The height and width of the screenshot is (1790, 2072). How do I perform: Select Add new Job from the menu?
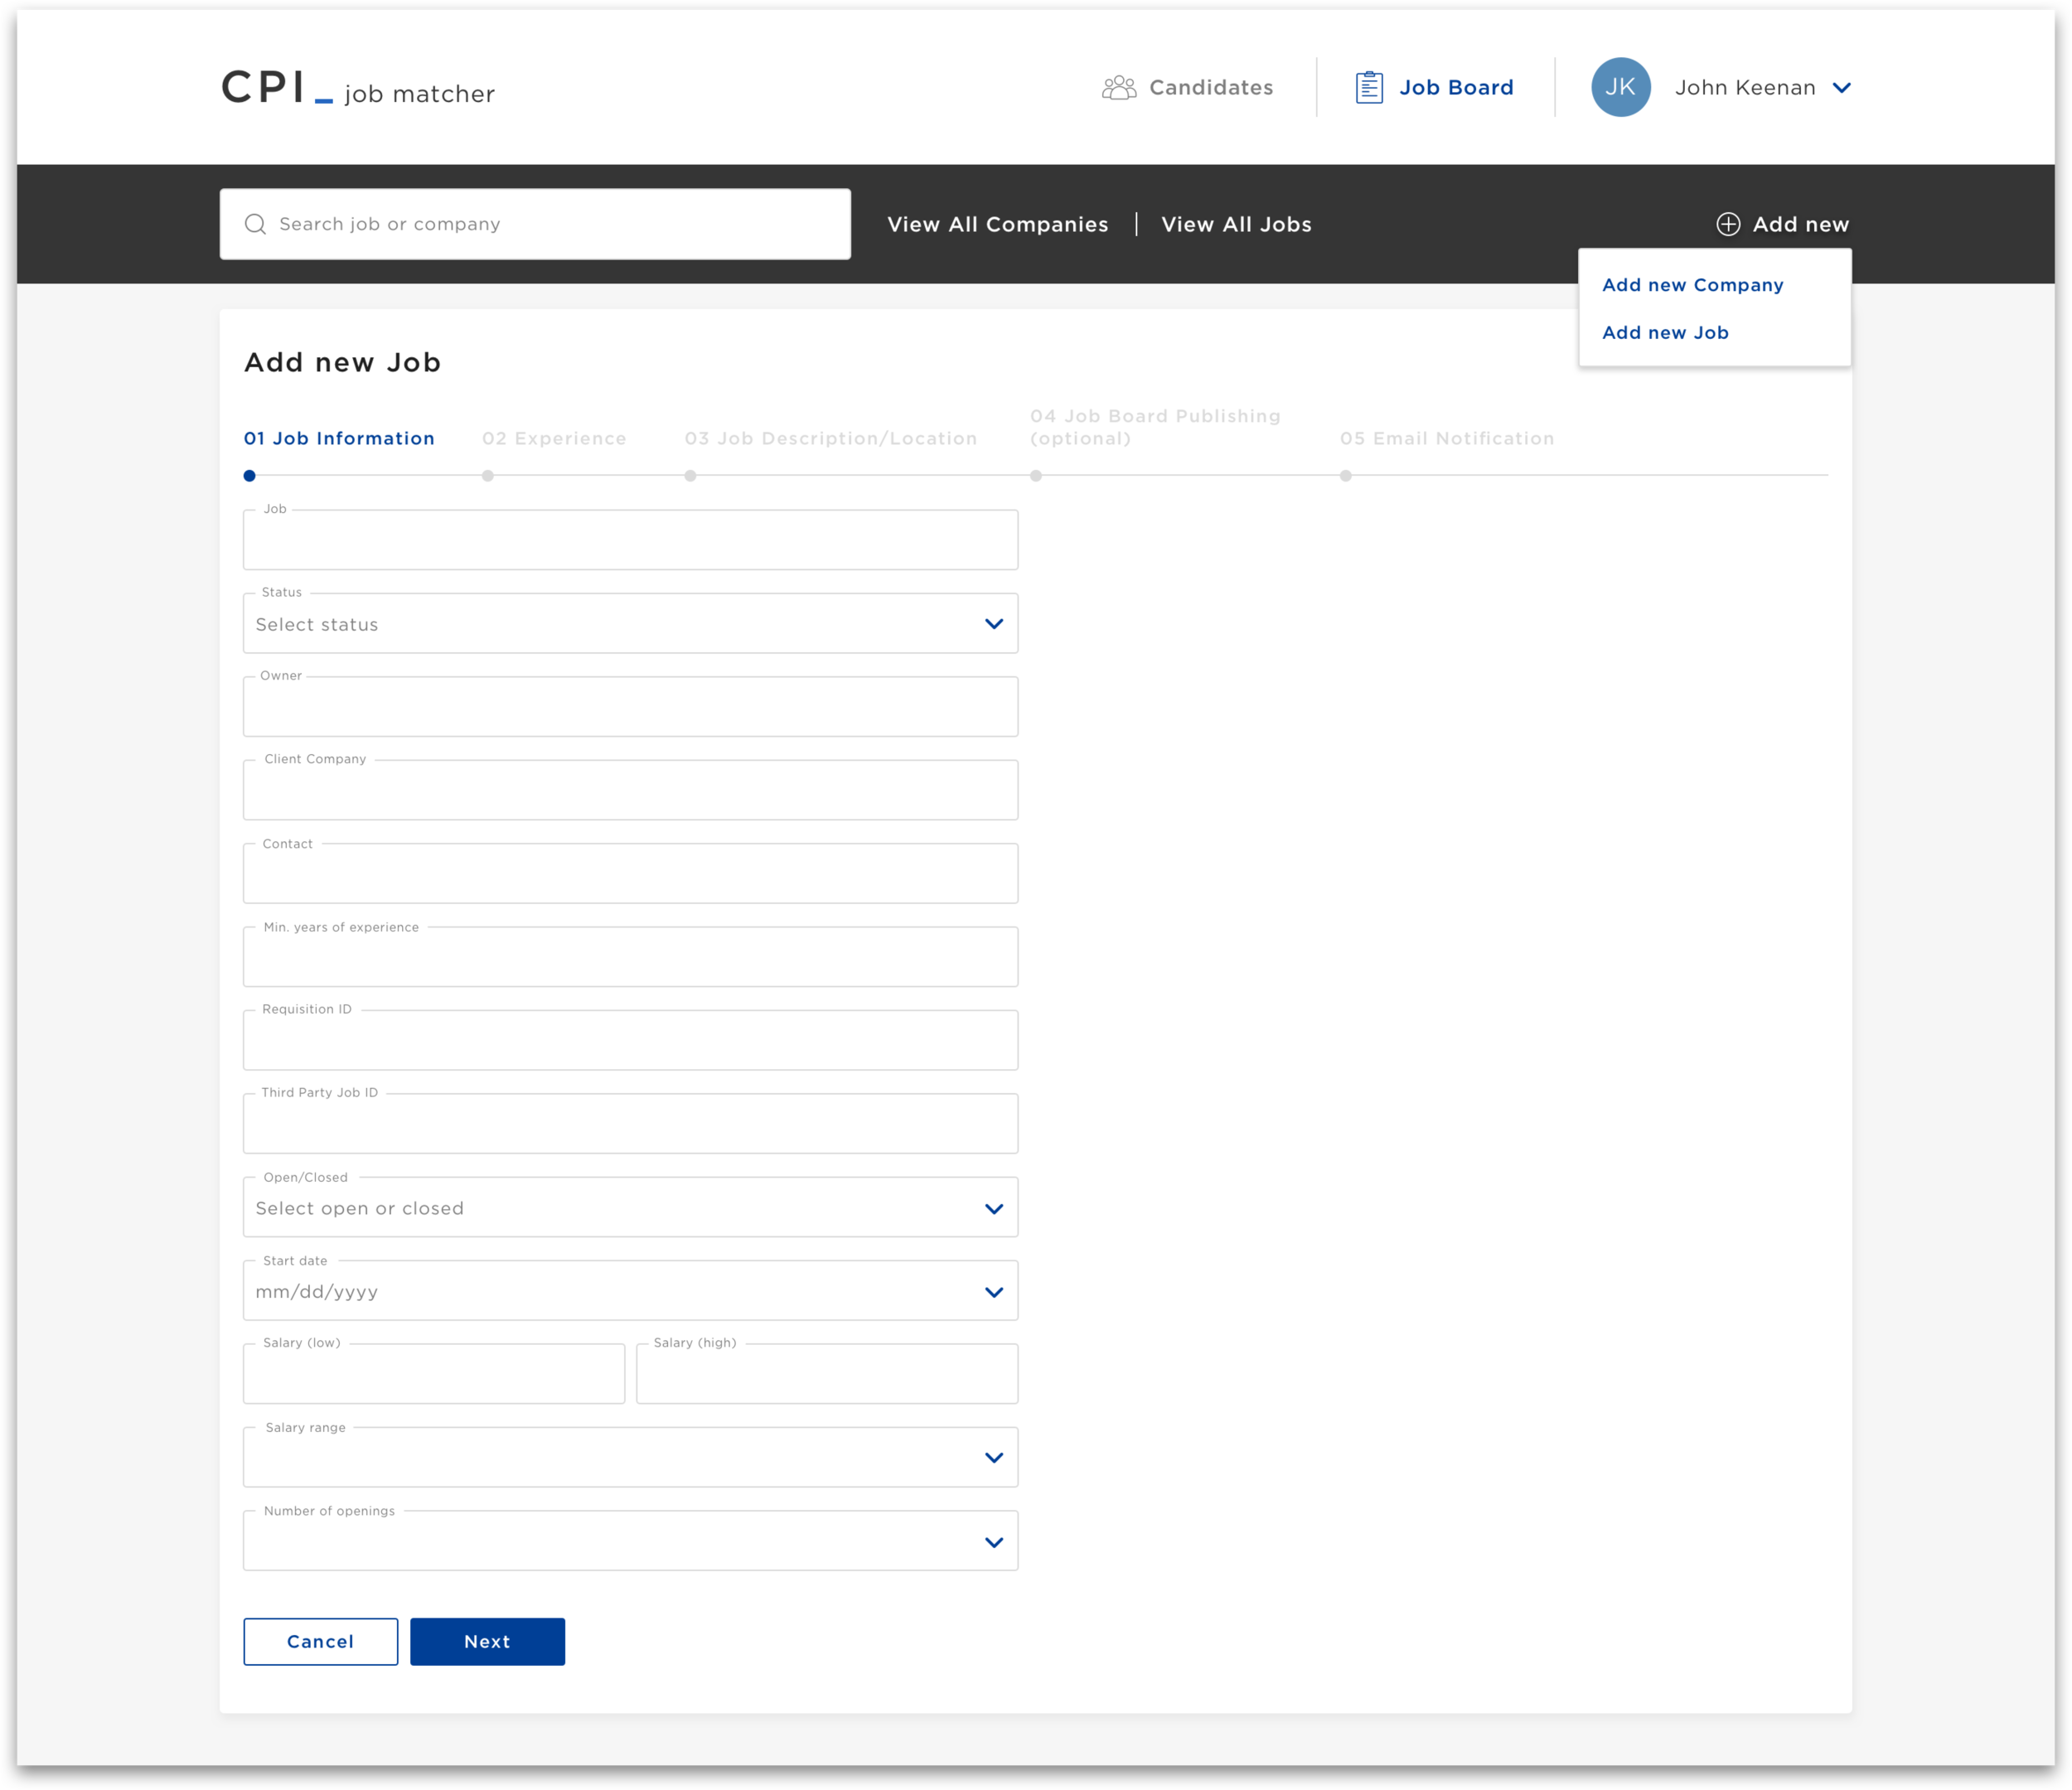(x=1665, y=332)
